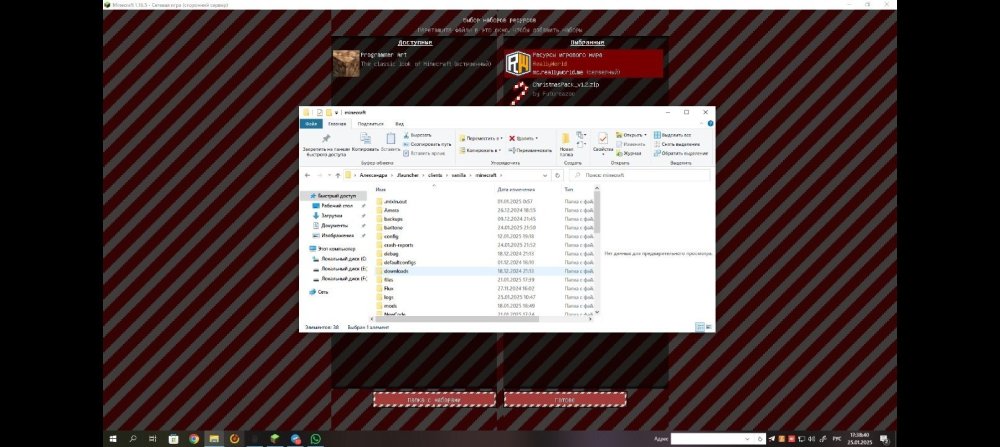Click the large Copy icon in ribbon

[365, 138]
